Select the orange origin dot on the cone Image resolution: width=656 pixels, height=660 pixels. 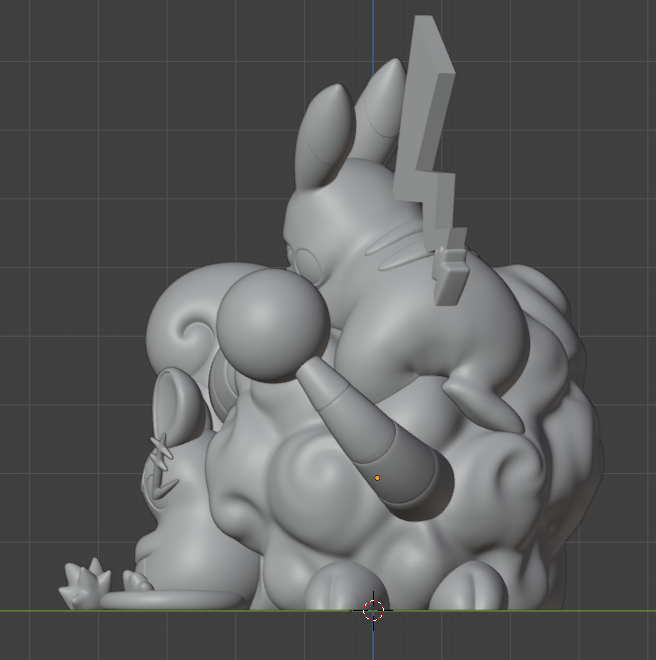pyautogui.click(x=377, y=478)
